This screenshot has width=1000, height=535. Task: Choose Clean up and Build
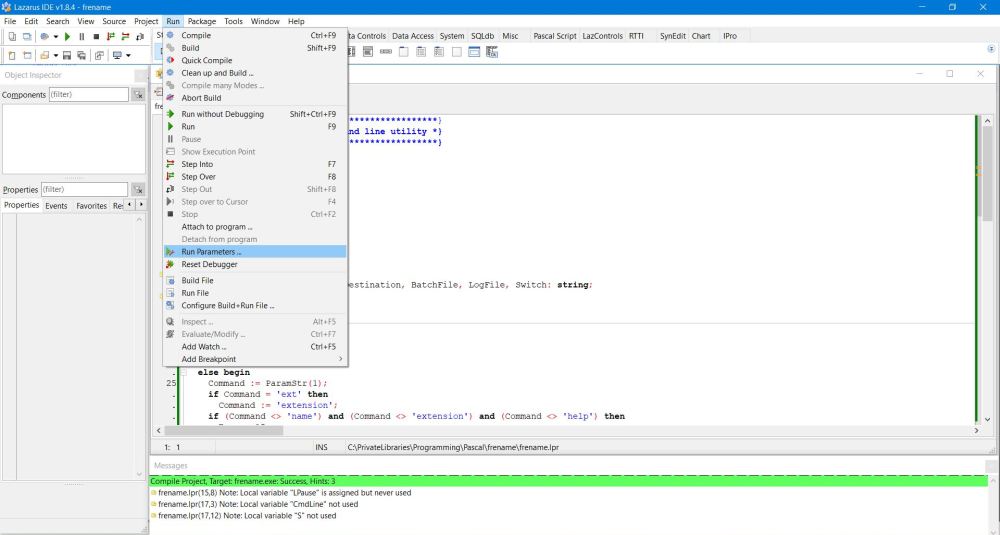(255, 73)
